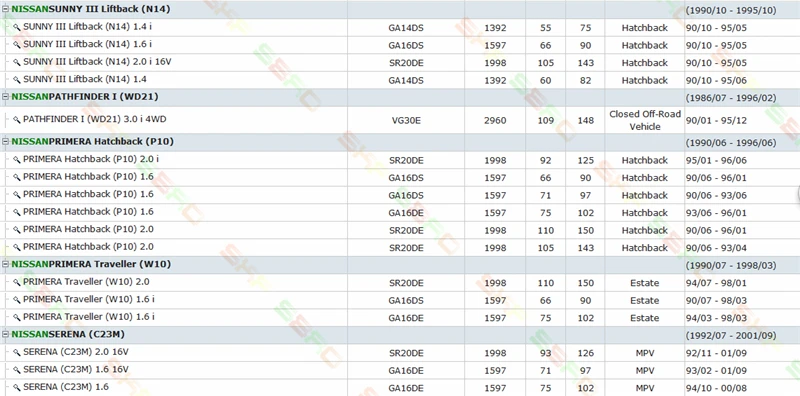Click the 93/02 - 01/09 date cell

coord(716,370)
